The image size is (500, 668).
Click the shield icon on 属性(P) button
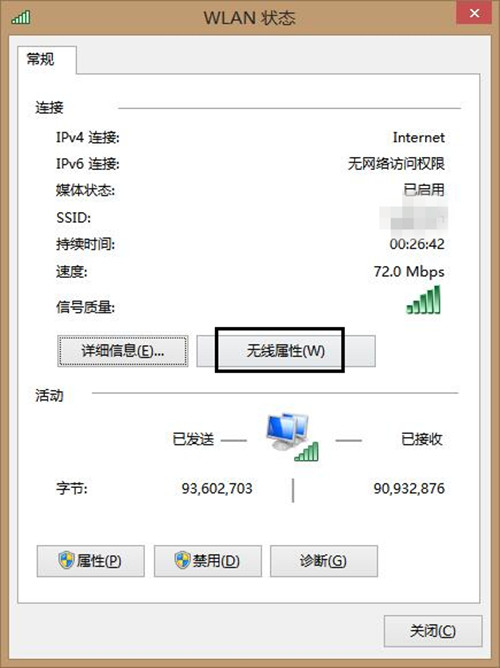pos(66,560)
